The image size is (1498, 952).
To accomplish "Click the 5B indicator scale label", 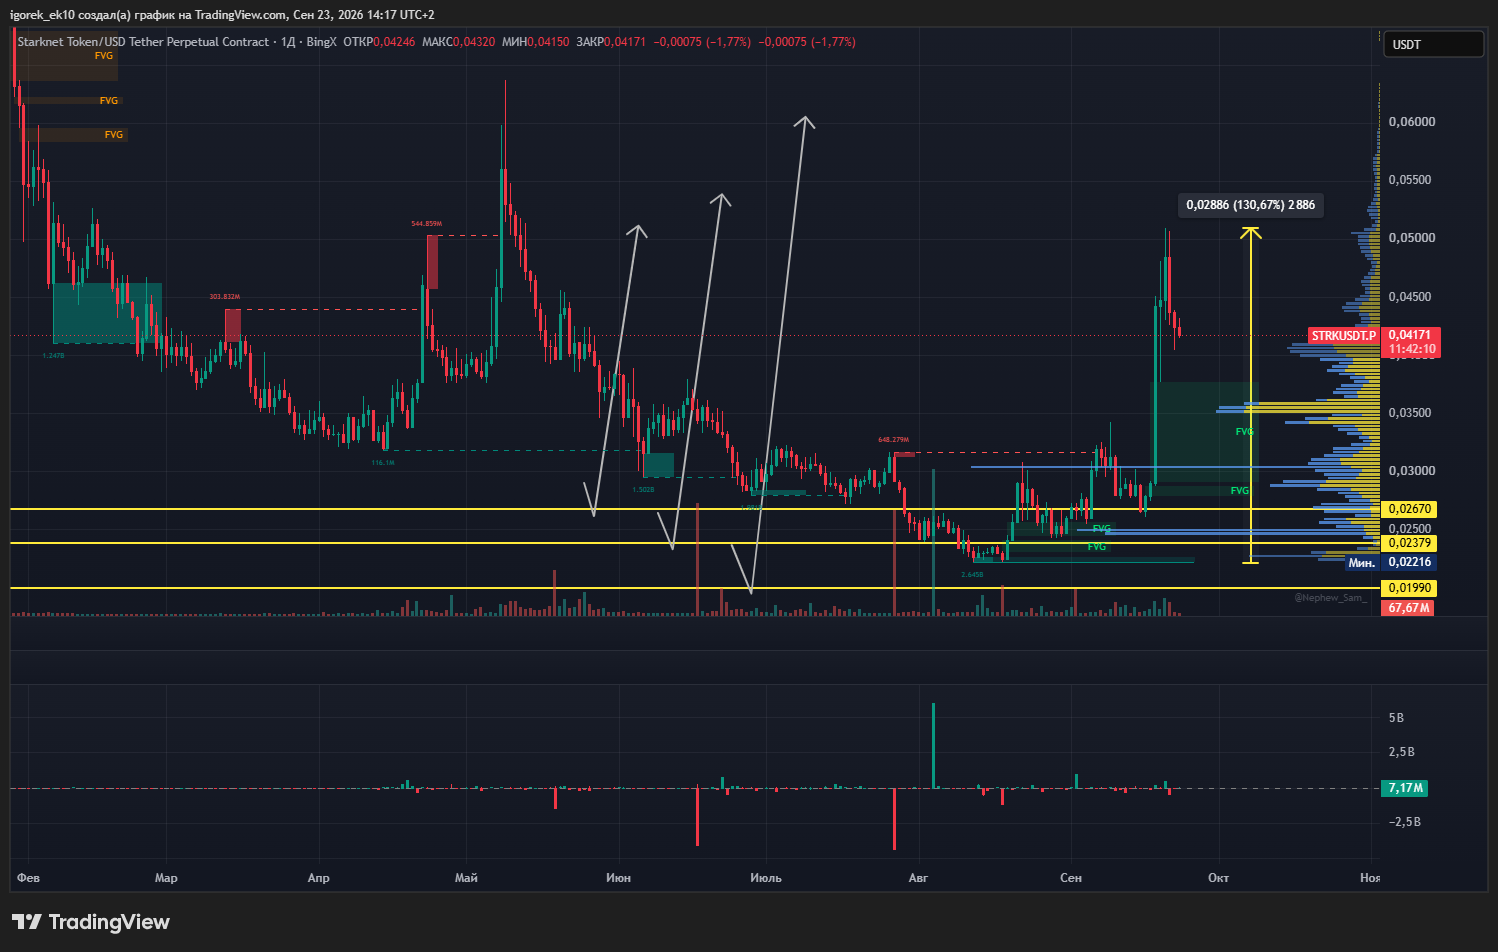I will click(x=1397, y=718).
